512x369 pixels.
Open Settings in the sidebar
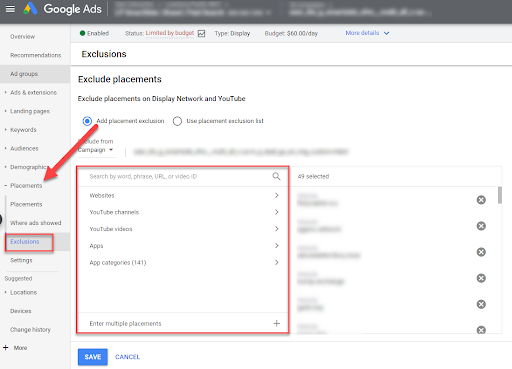pos(21,260)
